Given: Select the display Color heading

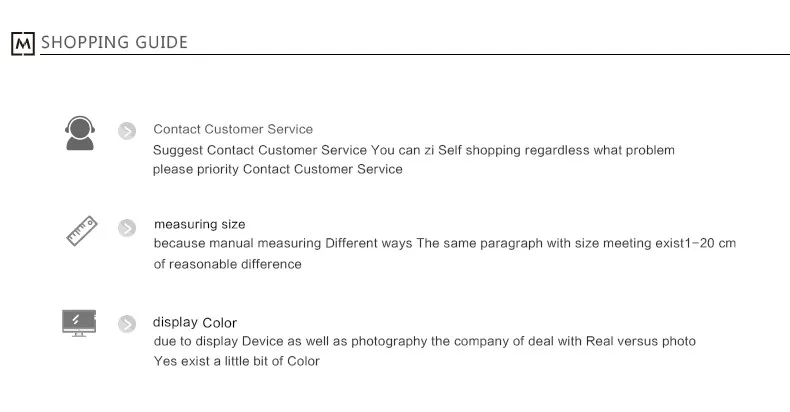Looking at the screenshot, I should pyautogui.click(x=194, y=322).
